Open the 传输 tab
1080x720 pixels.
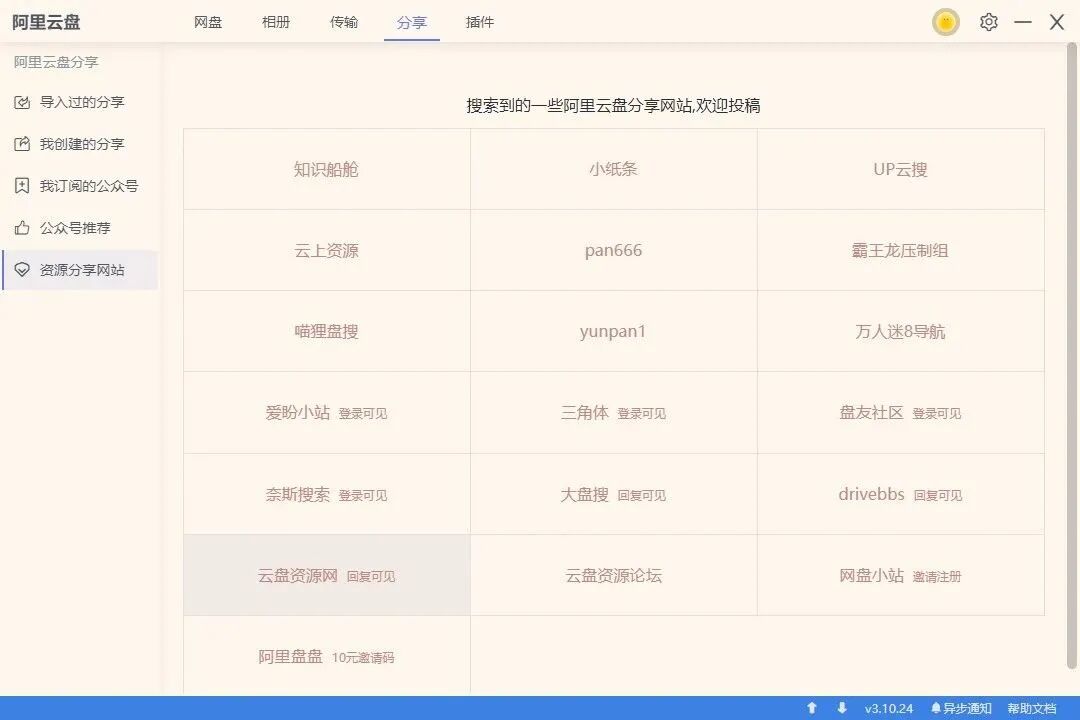[344, 22]
